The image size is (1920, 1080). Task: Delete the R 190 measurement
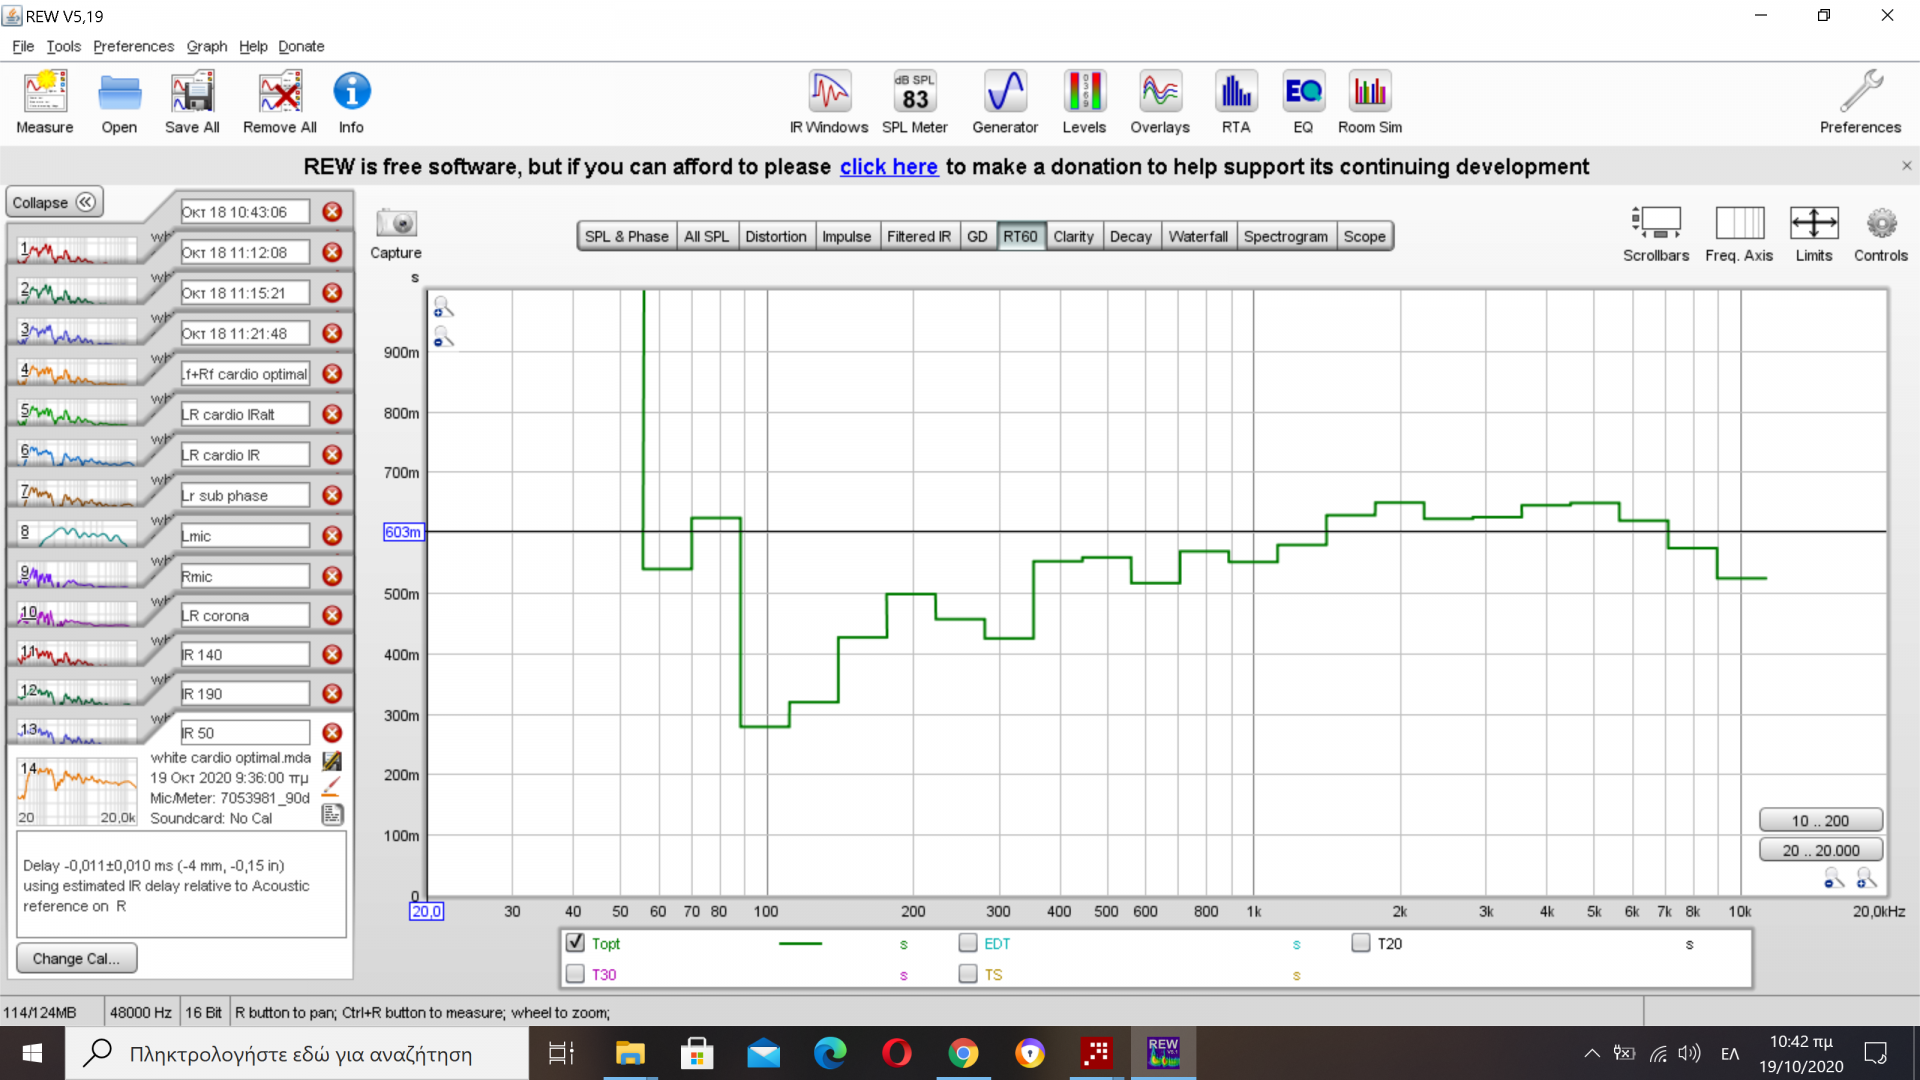tap(332, 694)
